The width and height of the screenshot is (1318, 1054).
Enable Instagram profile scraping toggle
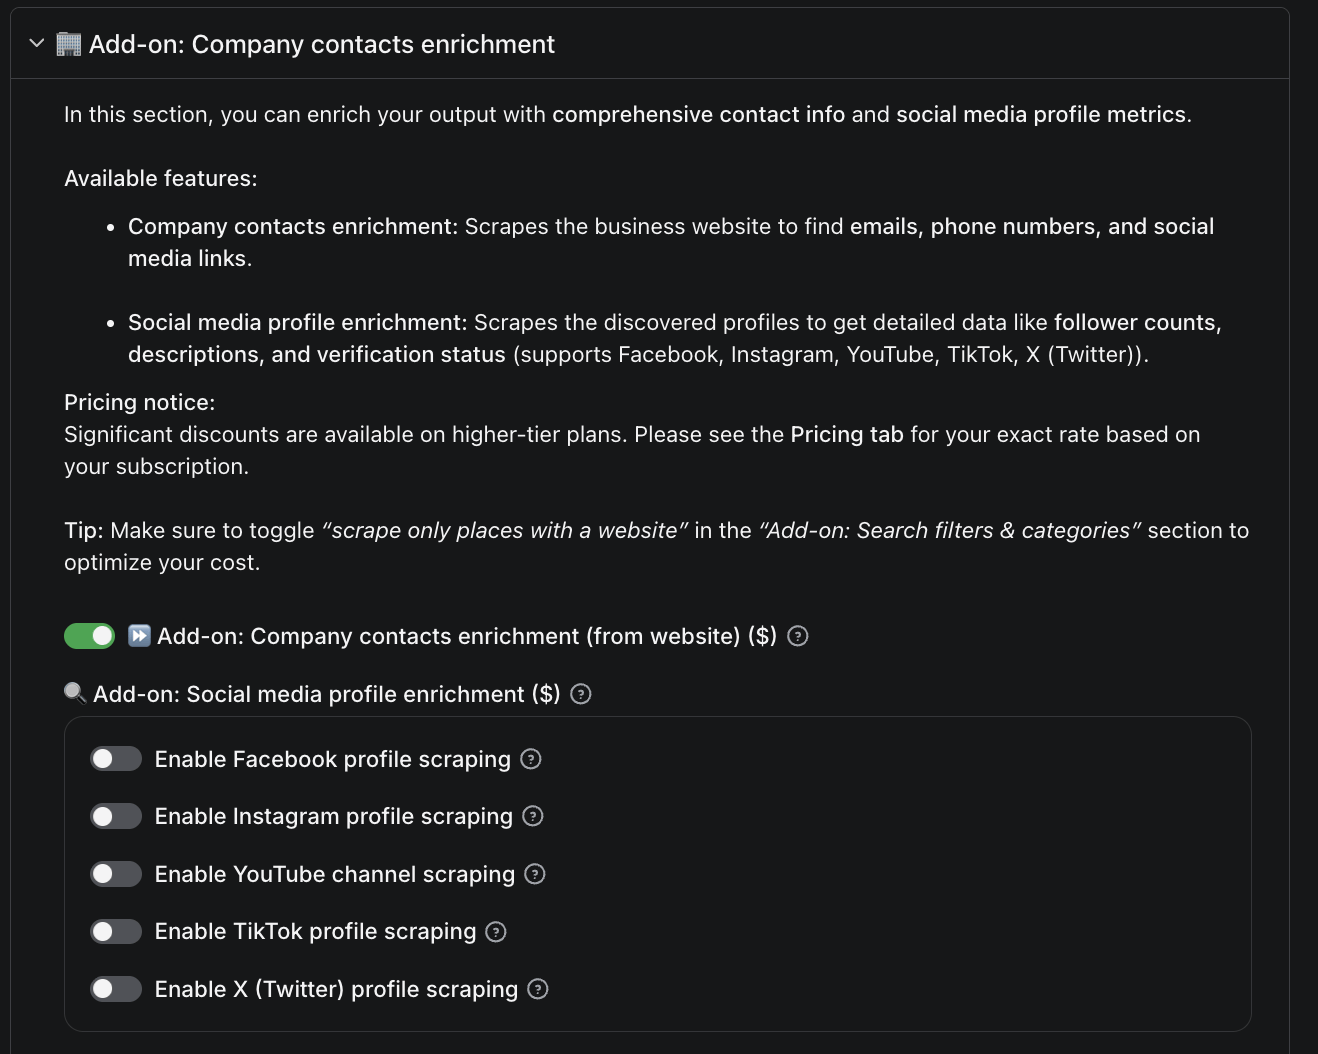click(116, 816)
